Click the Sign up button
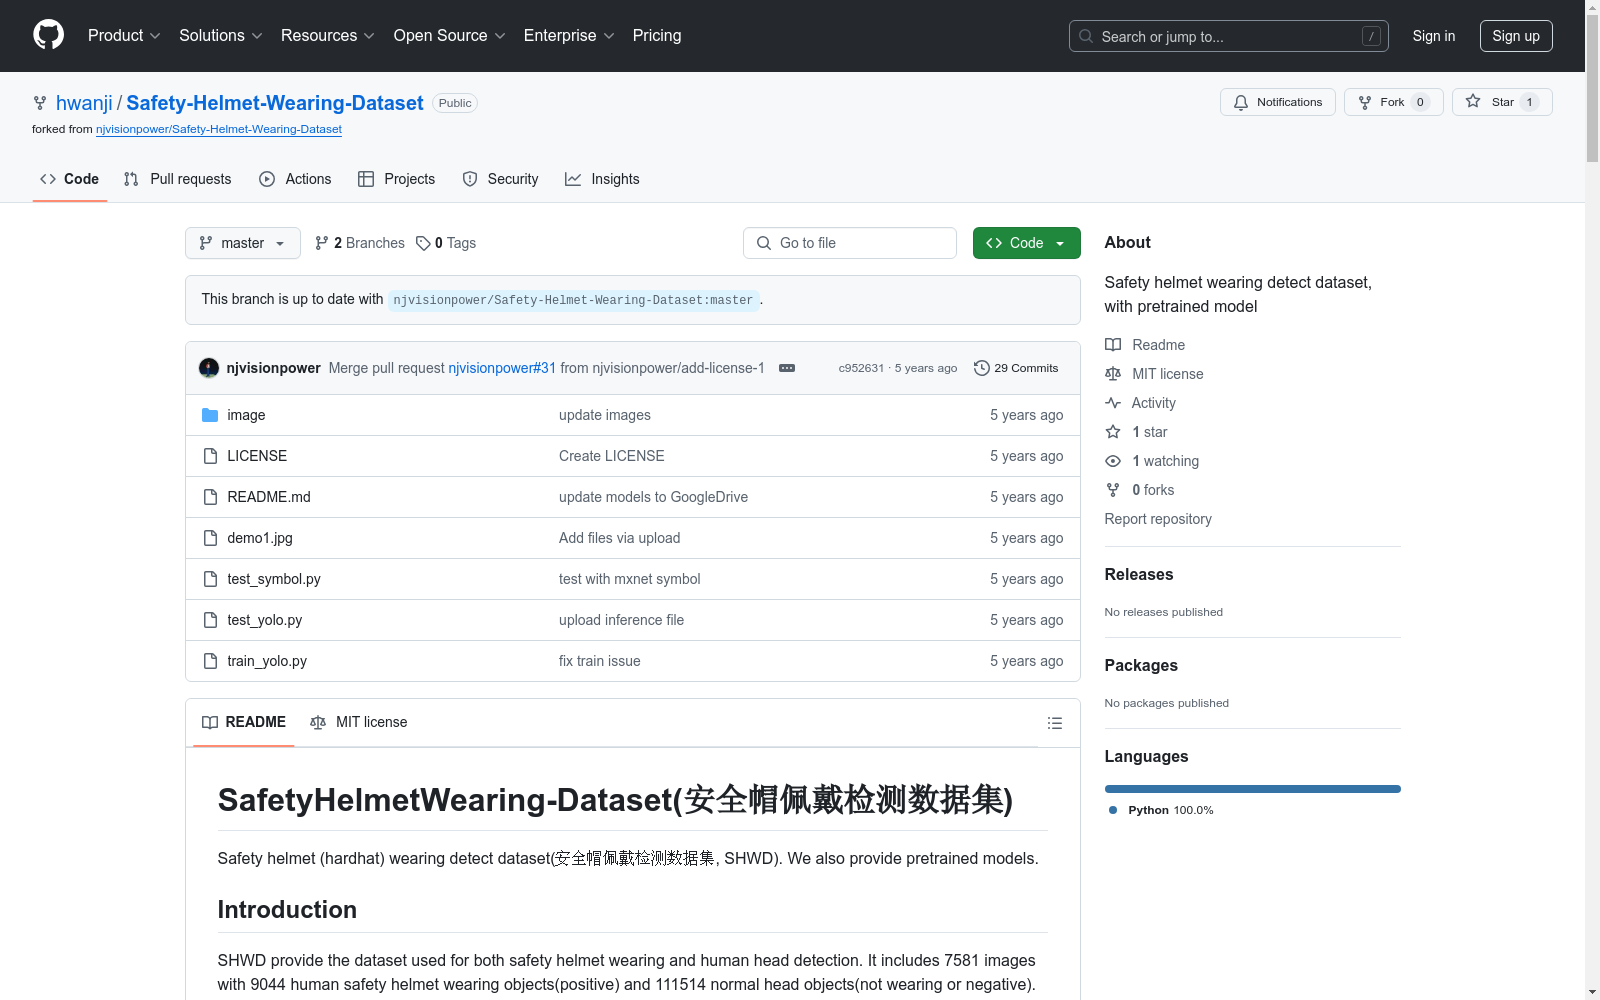The width and height of the screenshot is (1600, 1000). 1515,36
